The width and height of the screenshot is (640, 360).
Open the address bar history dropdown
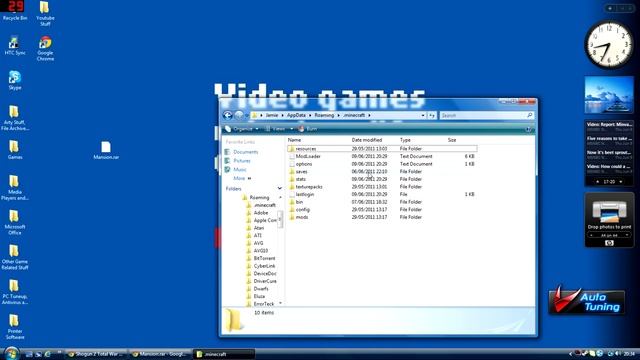[423, 116]
